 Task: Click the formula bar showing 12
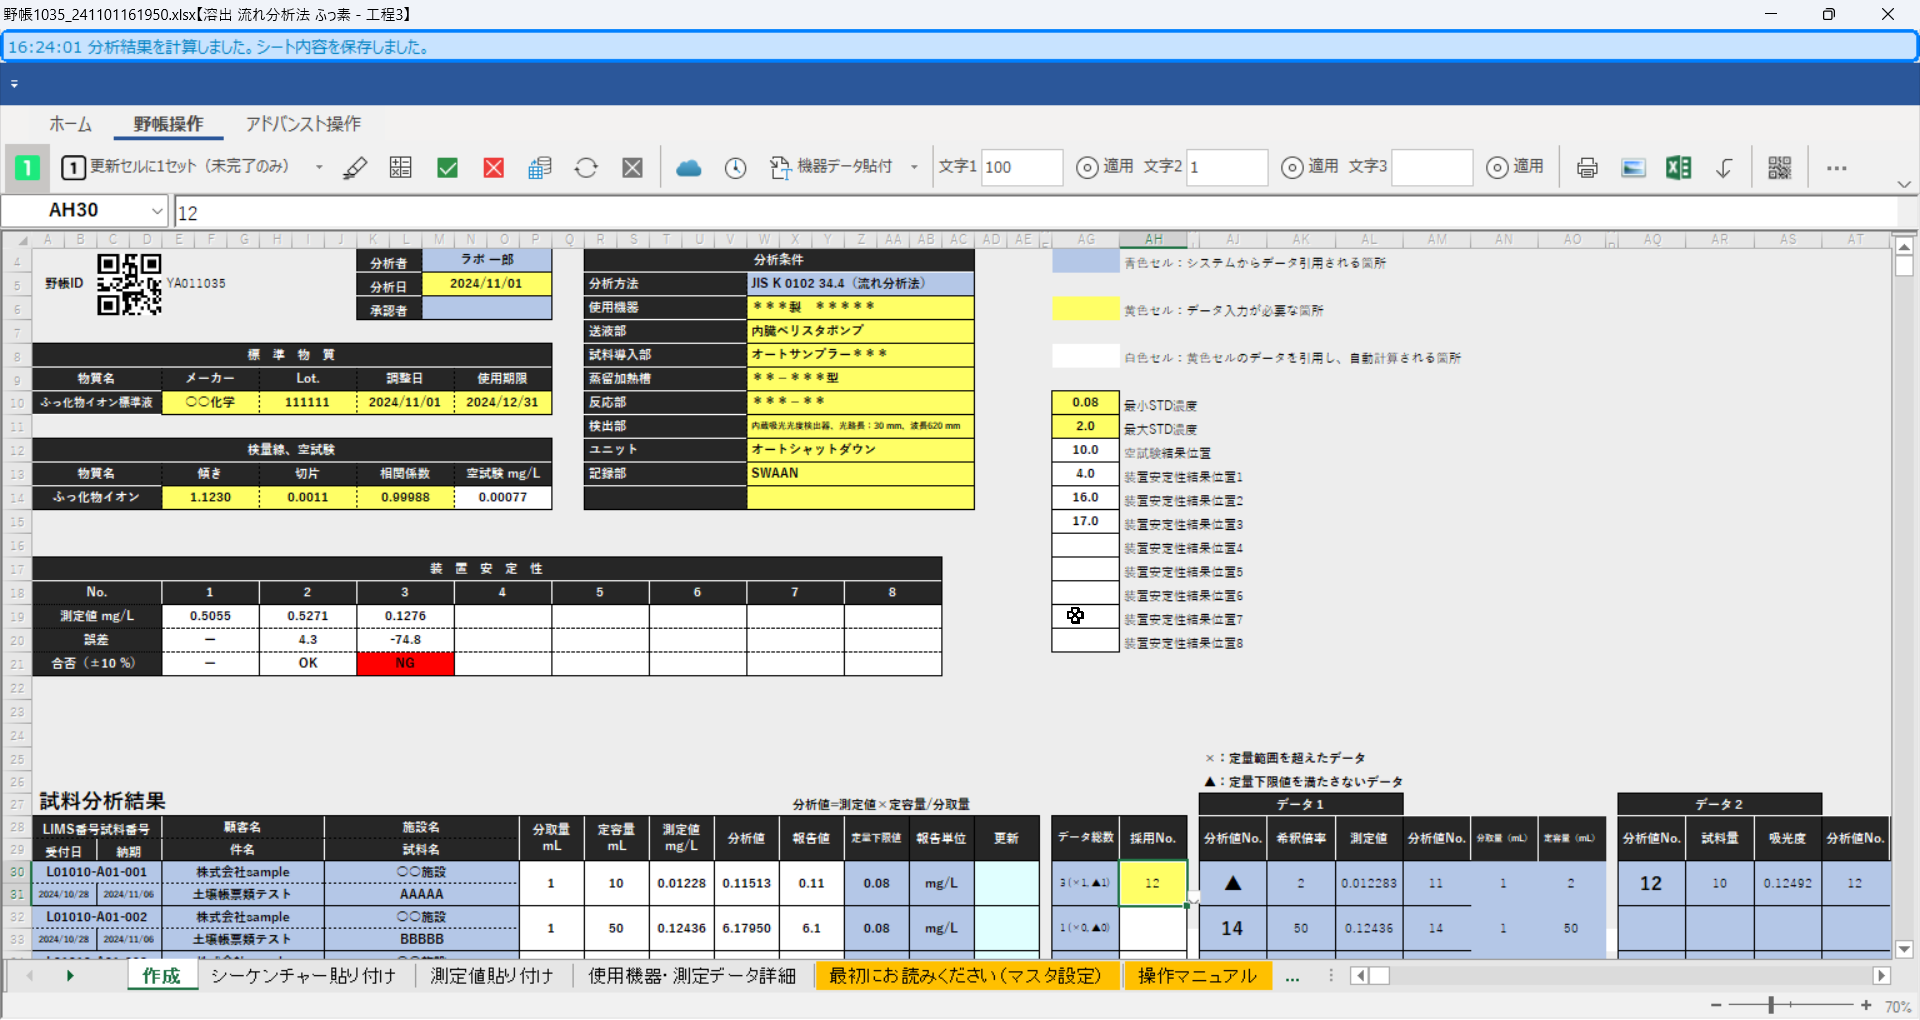(1035, 212)
